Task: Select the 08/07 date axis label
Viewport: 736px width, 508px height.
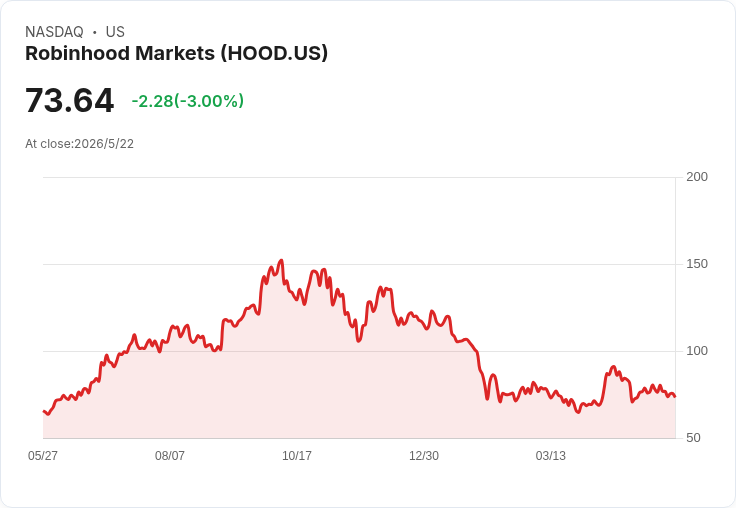Action: (170, 455)
